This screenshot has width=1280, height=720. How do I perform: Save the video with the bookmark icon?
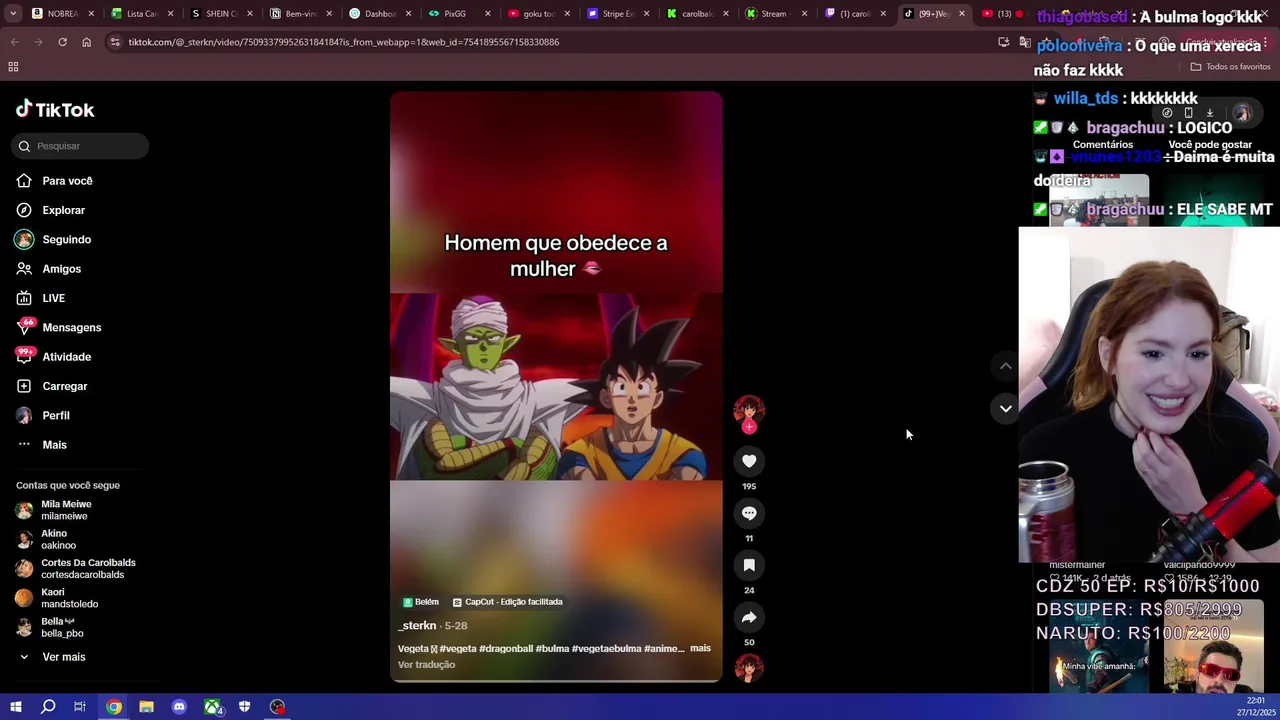(x=749, y=565)
